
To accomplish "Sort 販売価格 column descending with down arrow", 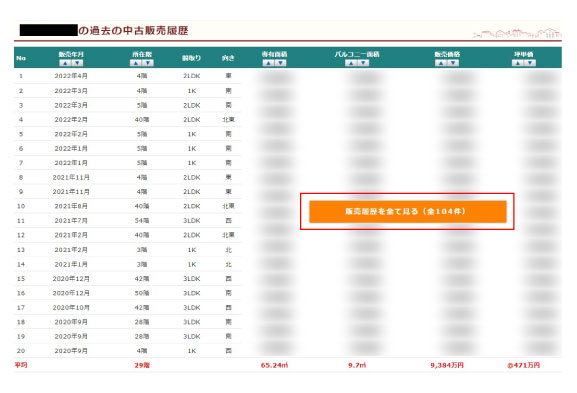I will pyautogui.click(x=453, y=63).
